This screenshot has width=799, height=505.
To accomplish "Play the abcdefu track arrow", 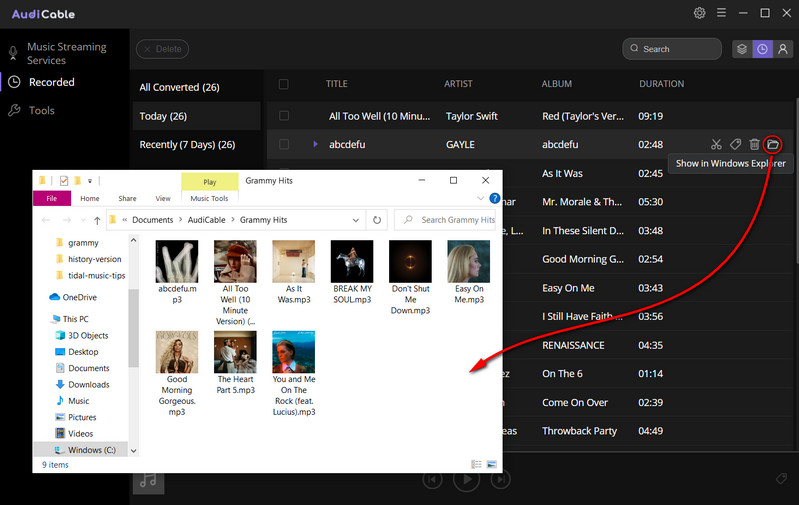I will [x=315, y=144].
